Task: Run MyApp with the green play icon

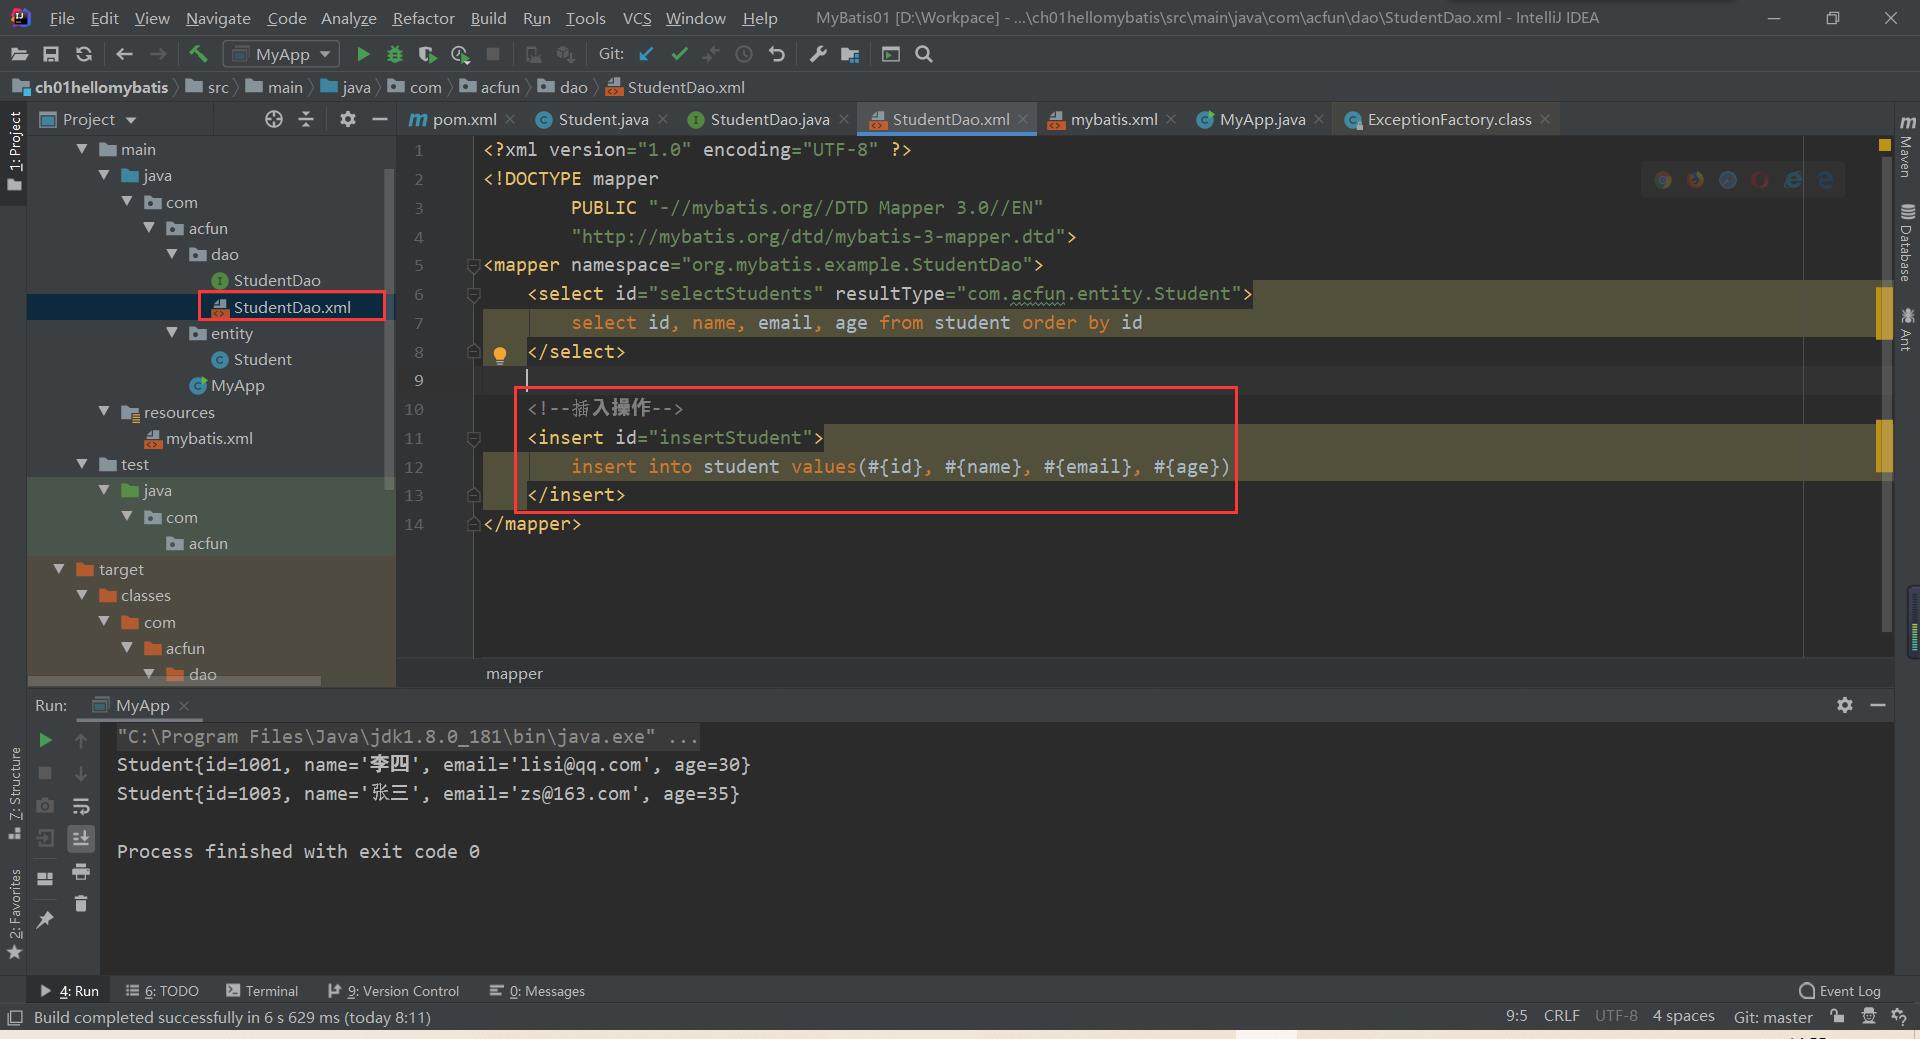Action: 363,54
